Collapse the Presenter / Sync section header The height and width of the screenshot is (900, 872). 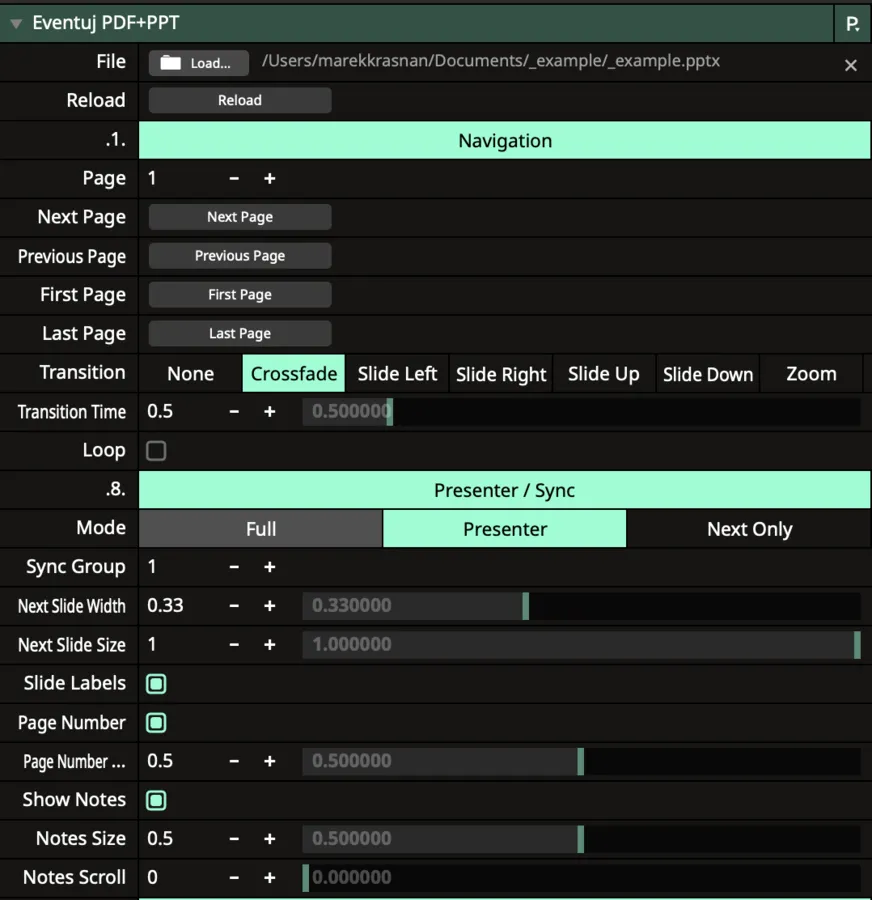(505, 490)
